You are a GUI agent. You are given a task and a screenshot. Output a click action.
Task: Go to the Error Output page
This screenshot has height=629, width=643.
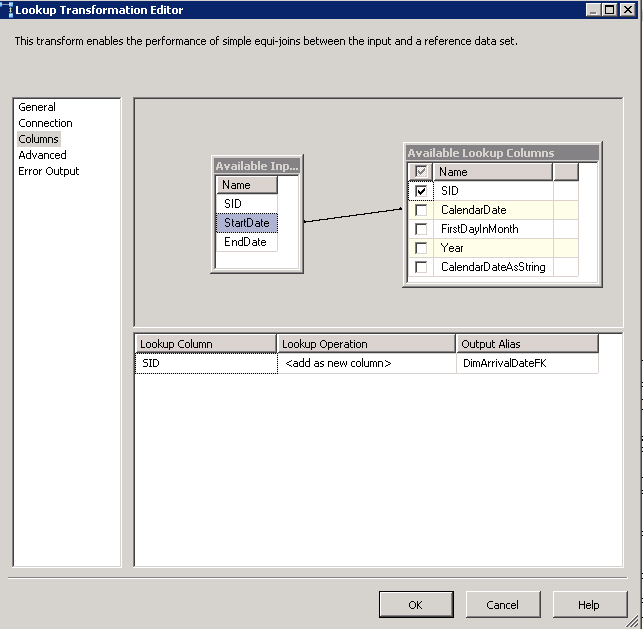pyautogui.click(x=48, y=171)
